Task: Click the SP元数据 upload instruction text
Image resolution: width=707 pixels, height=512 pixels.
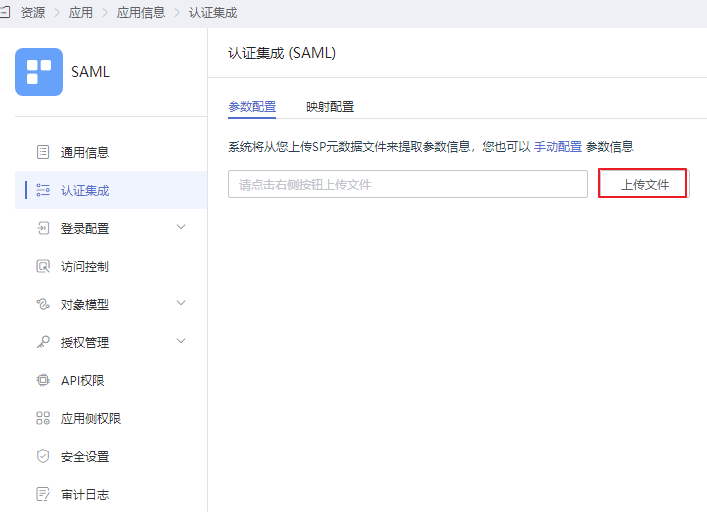Action: (x=431, y=146)
